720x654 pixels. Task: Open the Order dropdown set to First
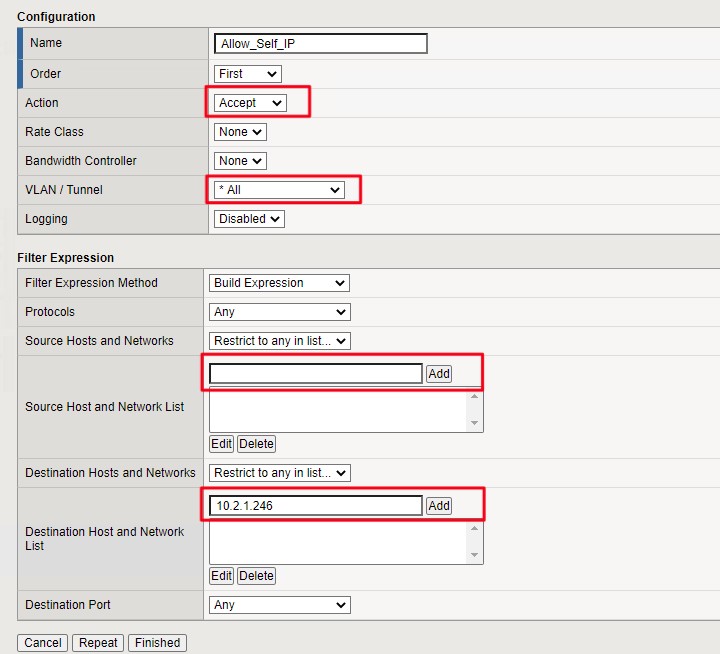[x=248, y=74]
